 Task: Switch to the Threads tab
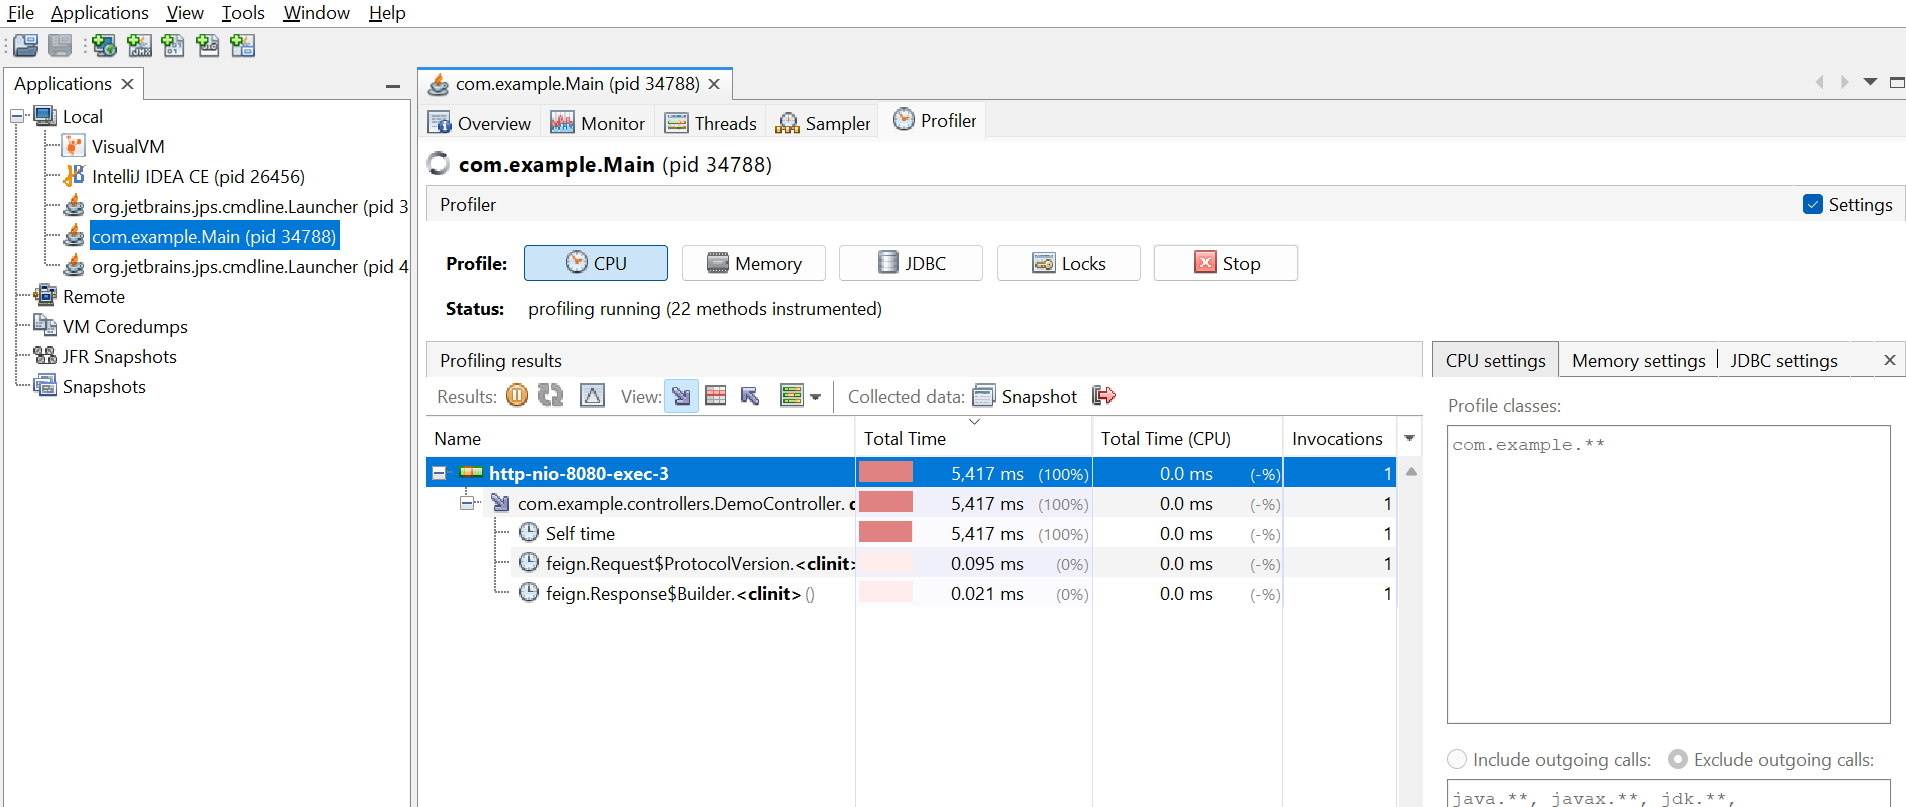pyautogui.click(x=711, y=123)
